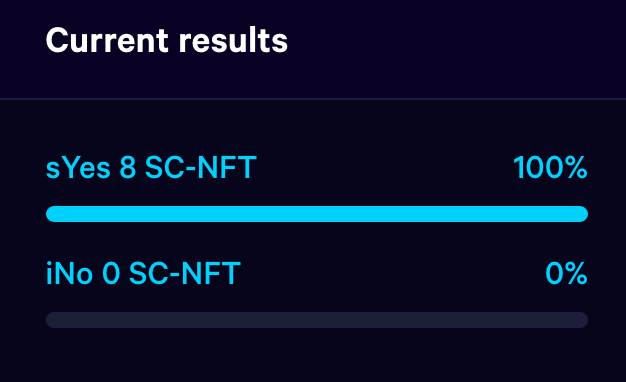Click the percent sign after 100
The height and width of the screenshot is (382, 626).
[576, 168]
